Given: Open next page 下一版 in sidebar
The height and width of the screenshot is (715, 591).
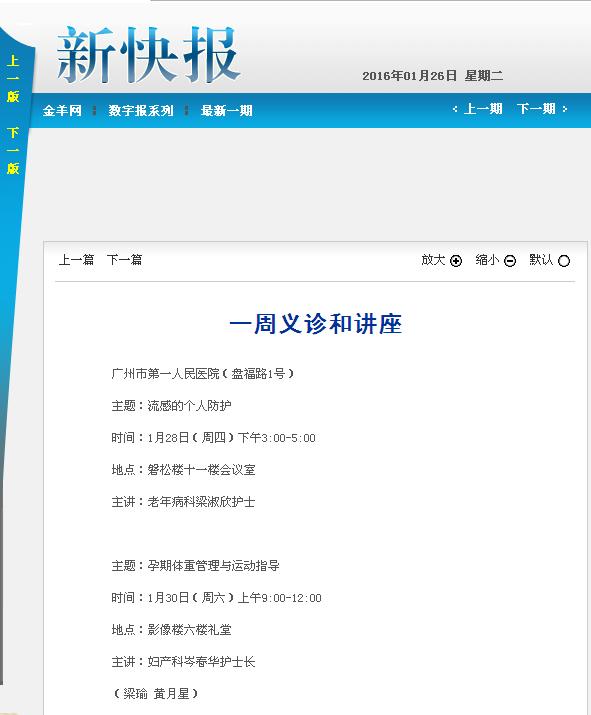Looking at the screenshot, I should [13, 151].
